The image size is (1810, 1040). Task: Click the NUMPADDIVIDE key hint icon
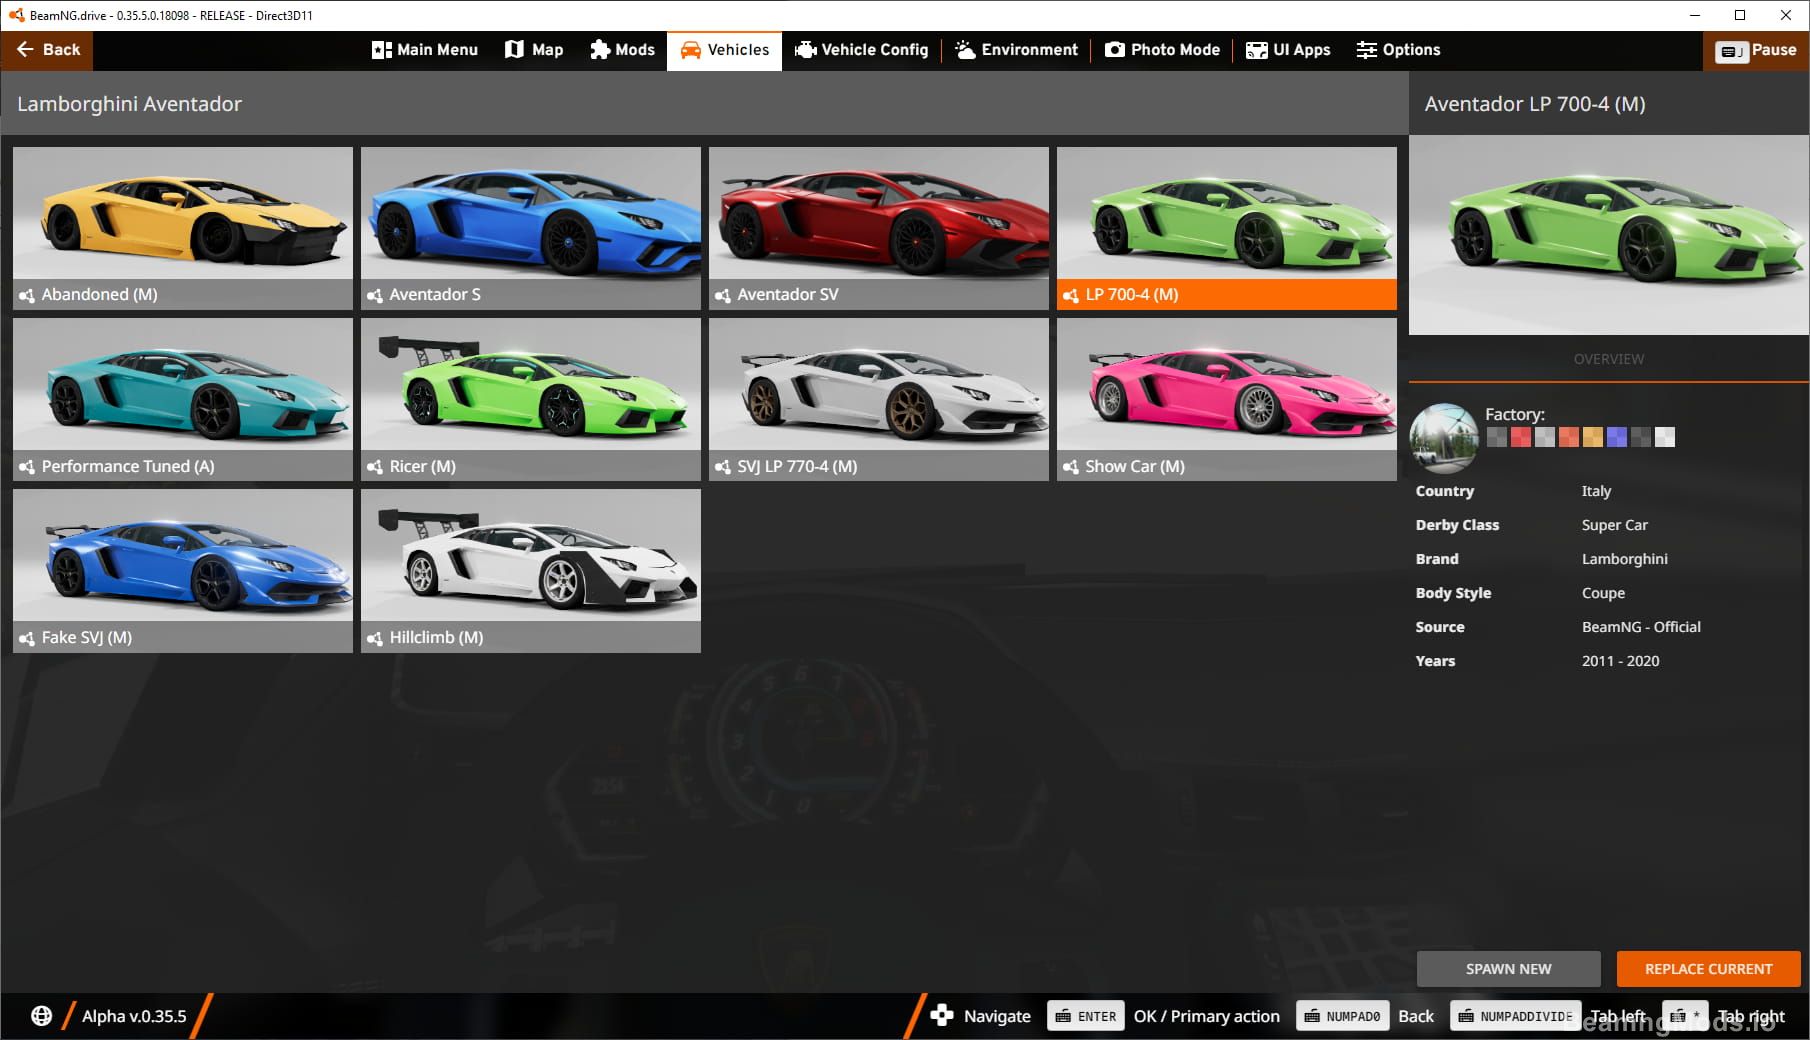pyautogui.click(x=1516, y=1016)
